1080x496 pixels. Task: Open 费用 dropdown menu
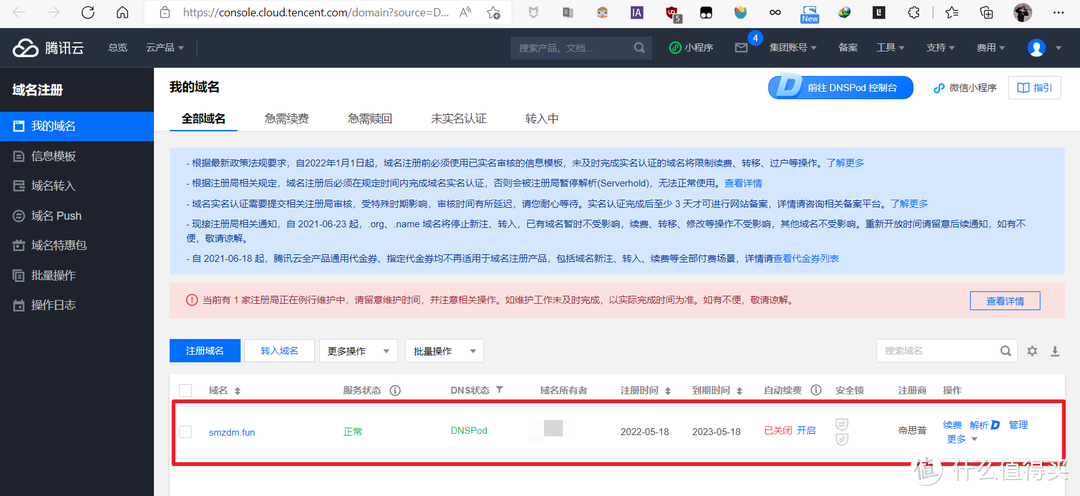[990, 48]
